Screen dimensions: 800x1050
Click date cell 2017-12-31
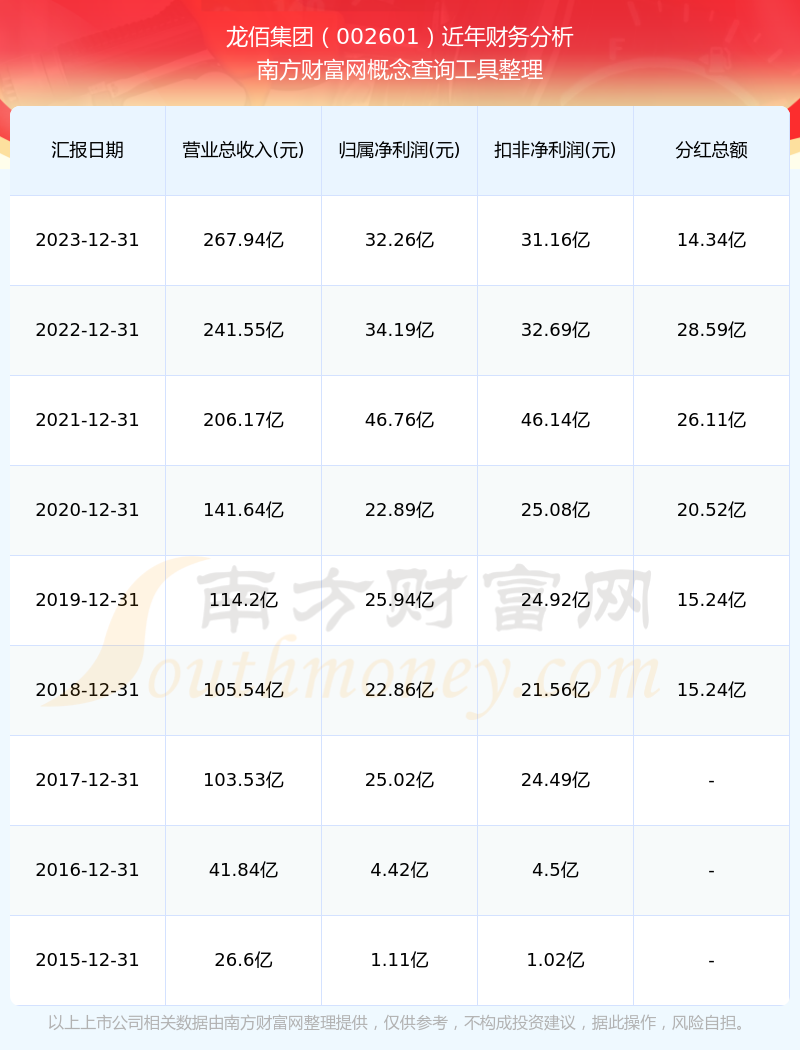click(x=88, y=780)
